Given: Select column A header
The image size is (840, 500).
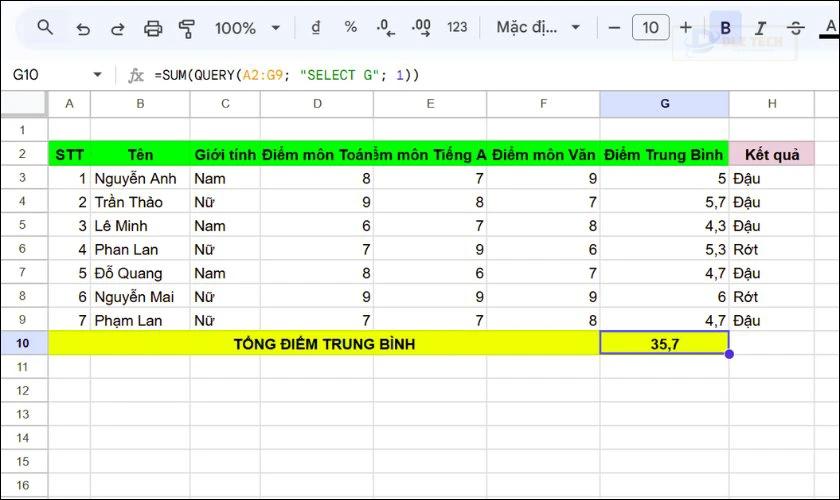Looking at the screenshot, I should 69,103.
